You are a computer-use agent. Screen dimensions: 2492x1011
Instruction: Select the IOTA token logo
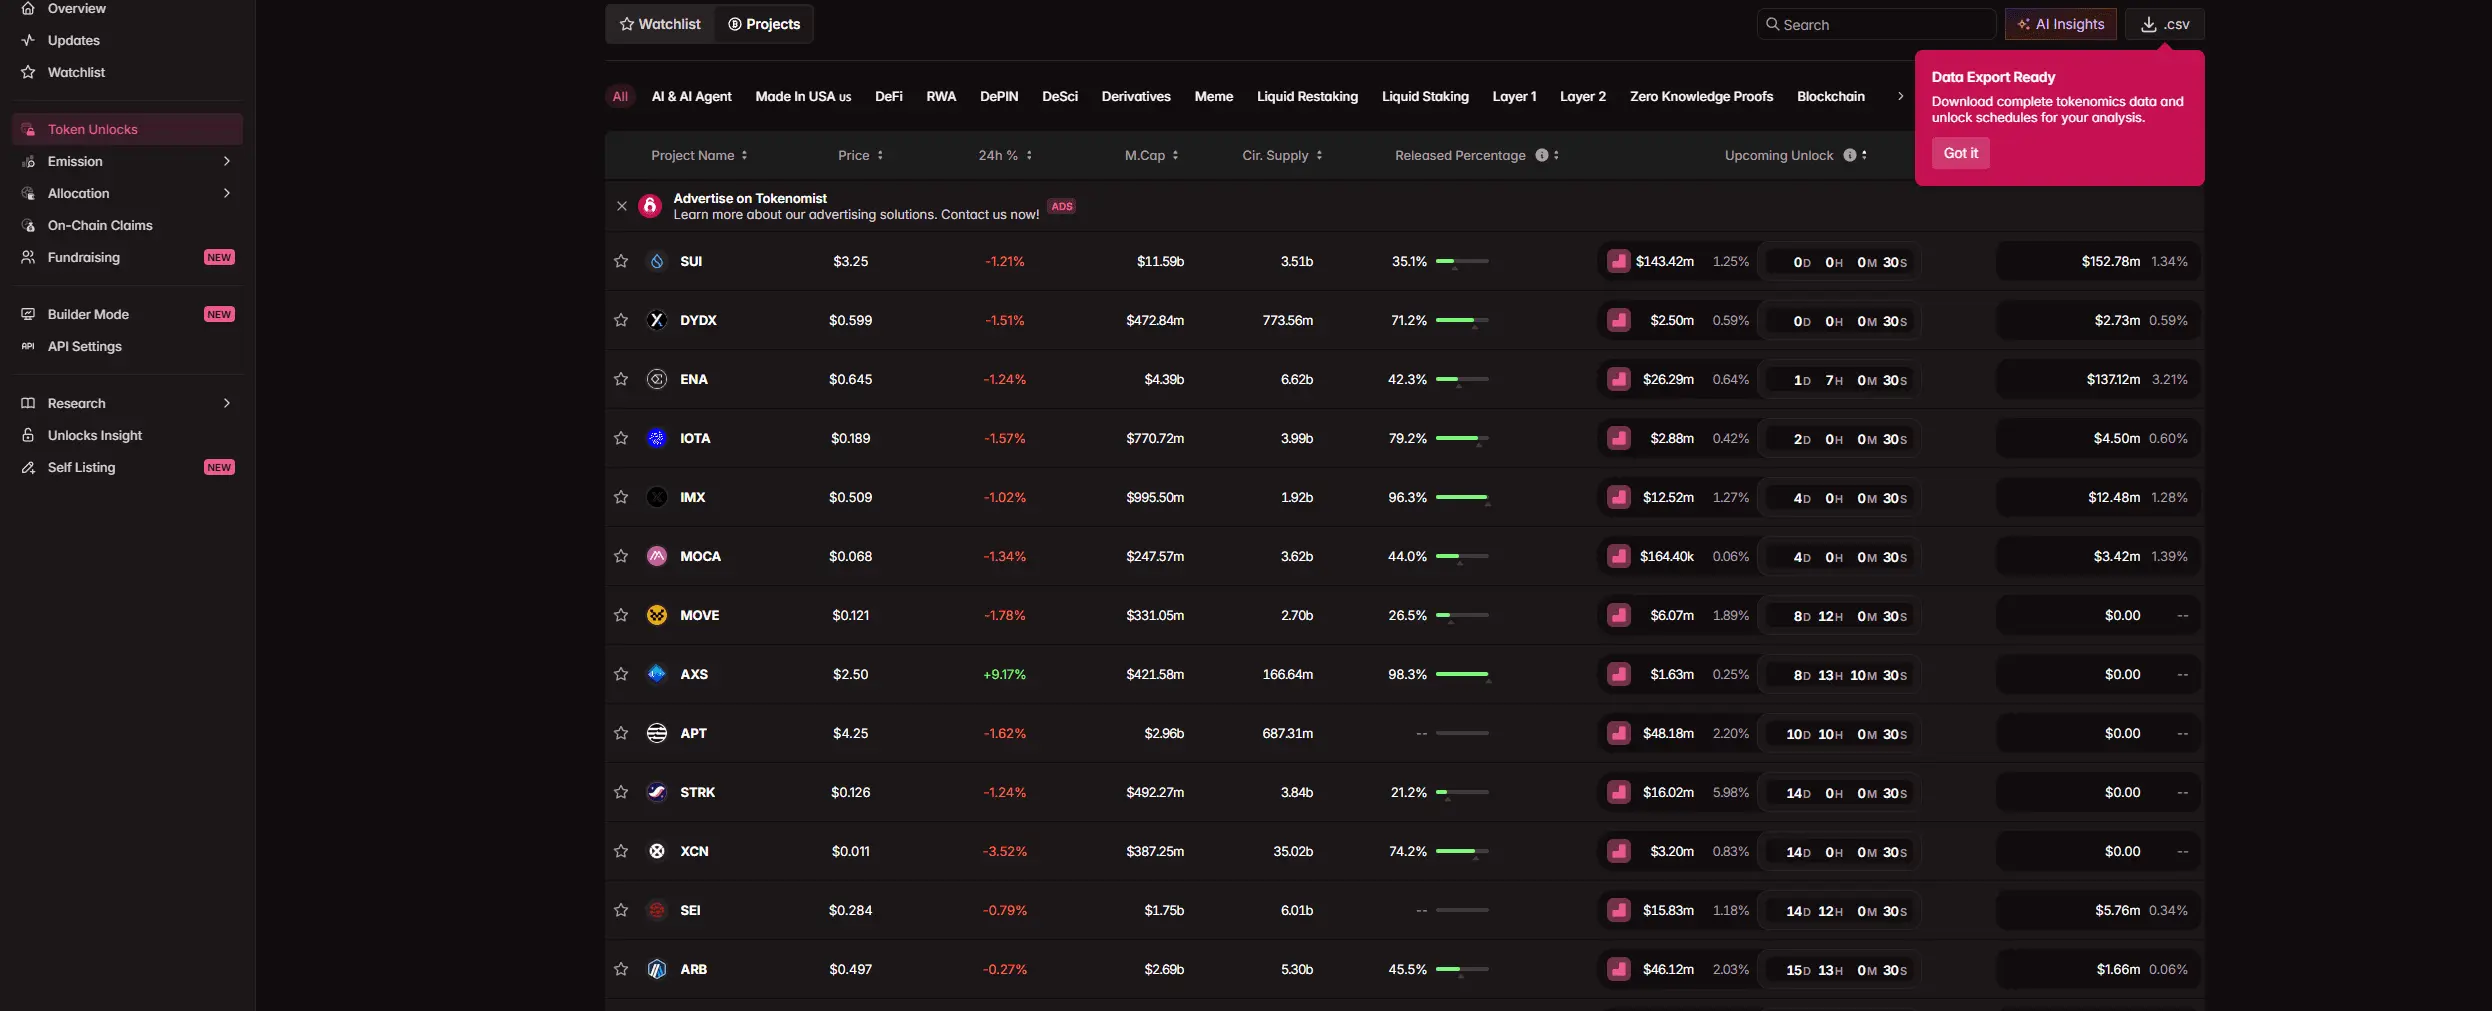[x=657, y=438]
